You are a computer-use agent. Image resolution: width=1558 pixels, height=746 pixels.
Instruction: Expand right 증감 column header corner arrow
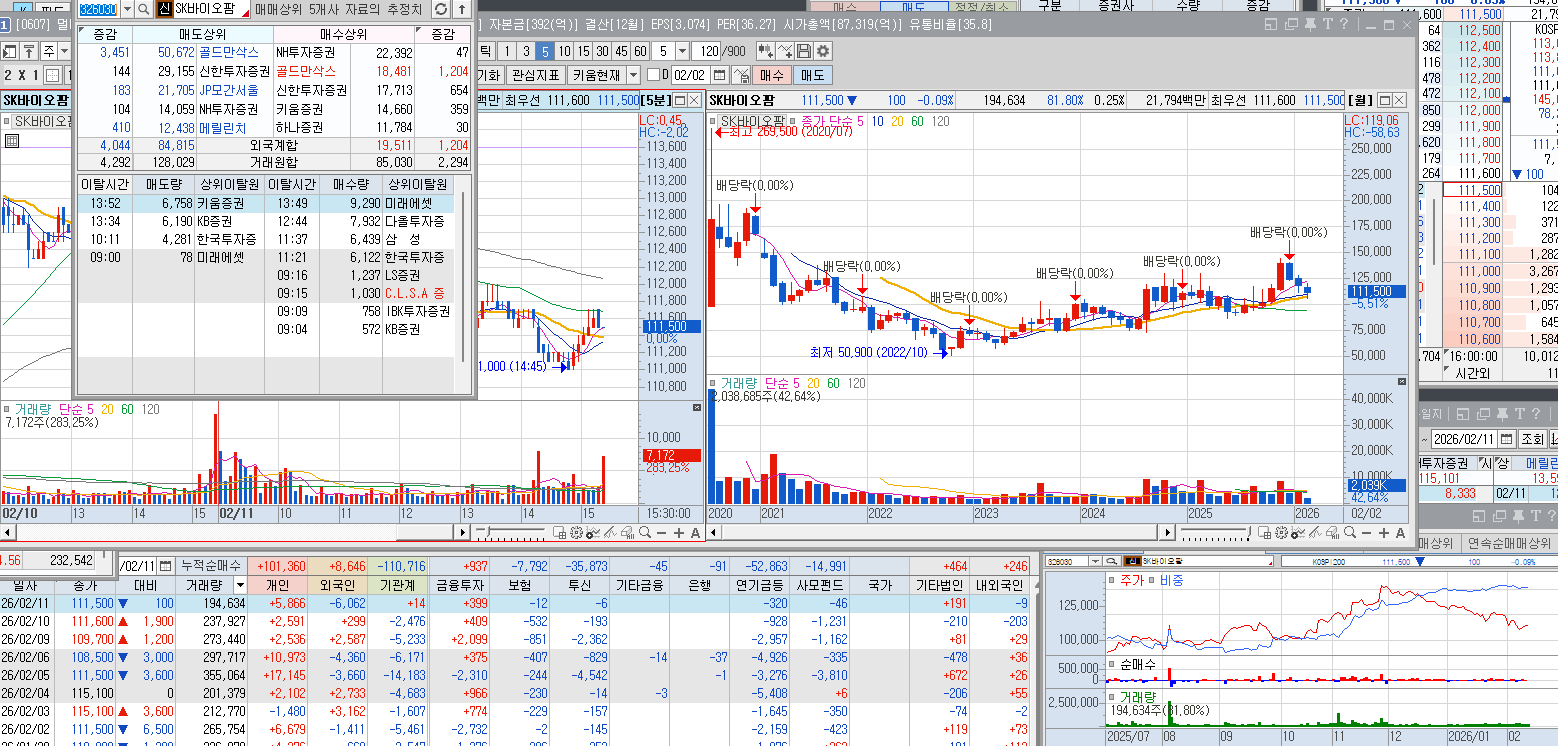point(418,29)
